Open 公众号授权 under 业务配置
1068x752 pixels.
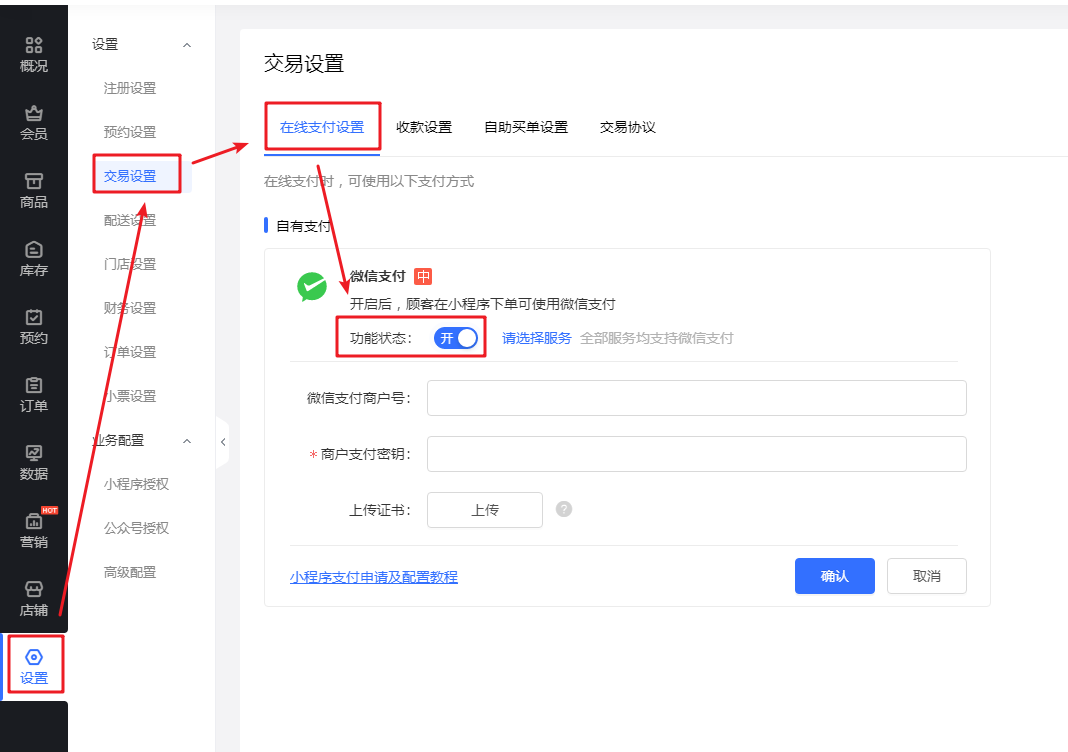136,529
